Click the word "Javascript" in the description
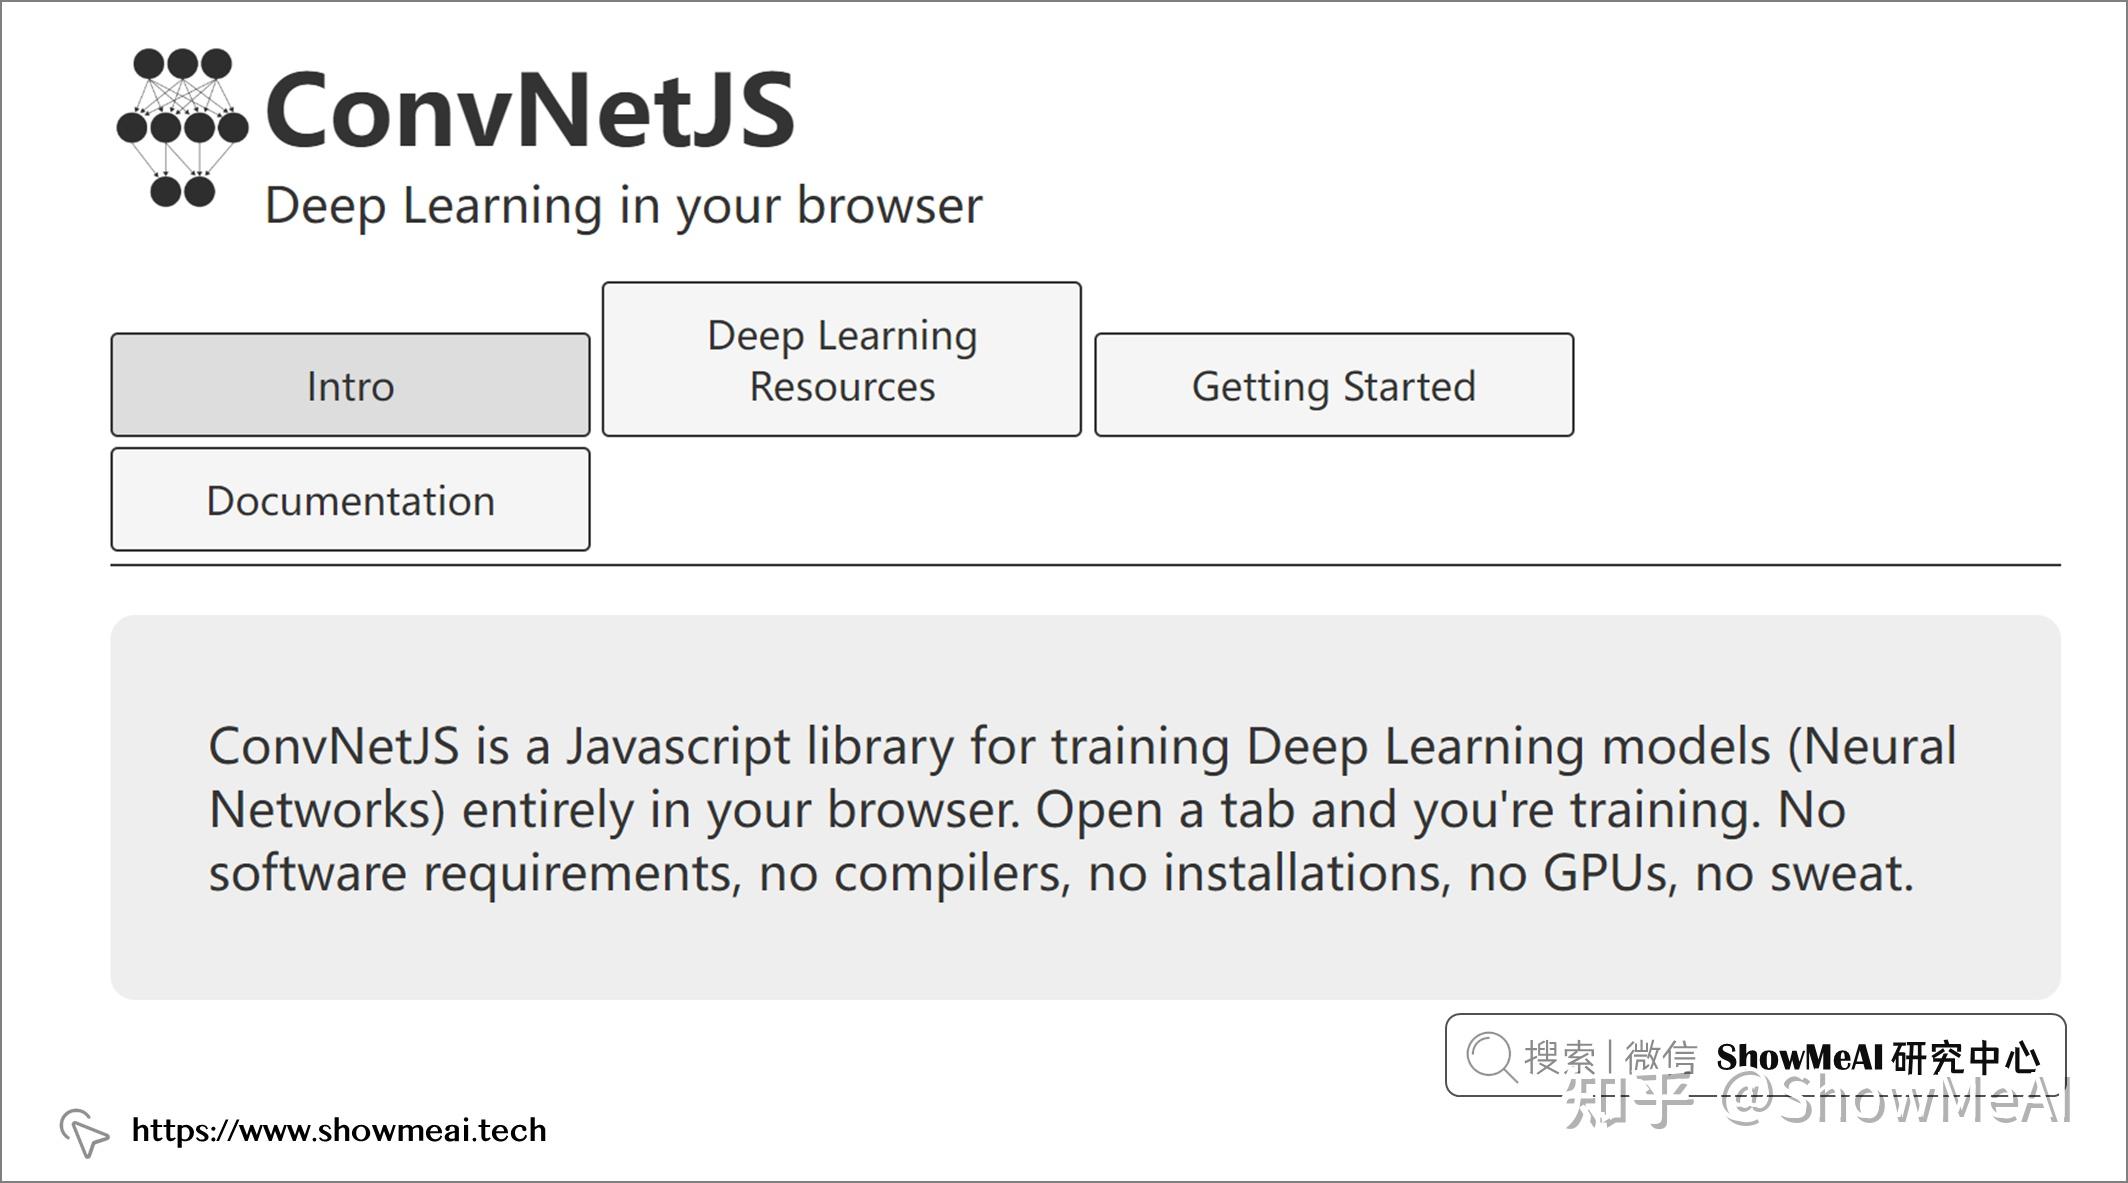 (677, 746)
